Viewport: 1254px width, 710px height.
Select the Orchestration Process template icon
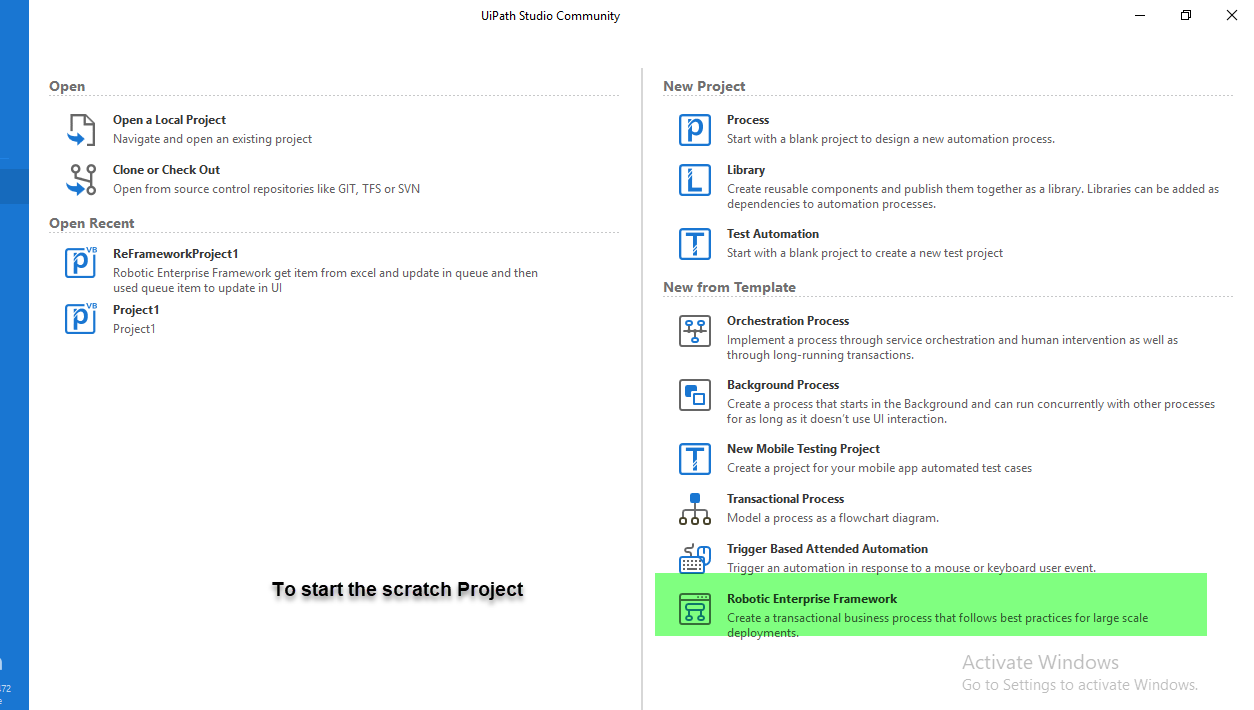click(694, 331)
